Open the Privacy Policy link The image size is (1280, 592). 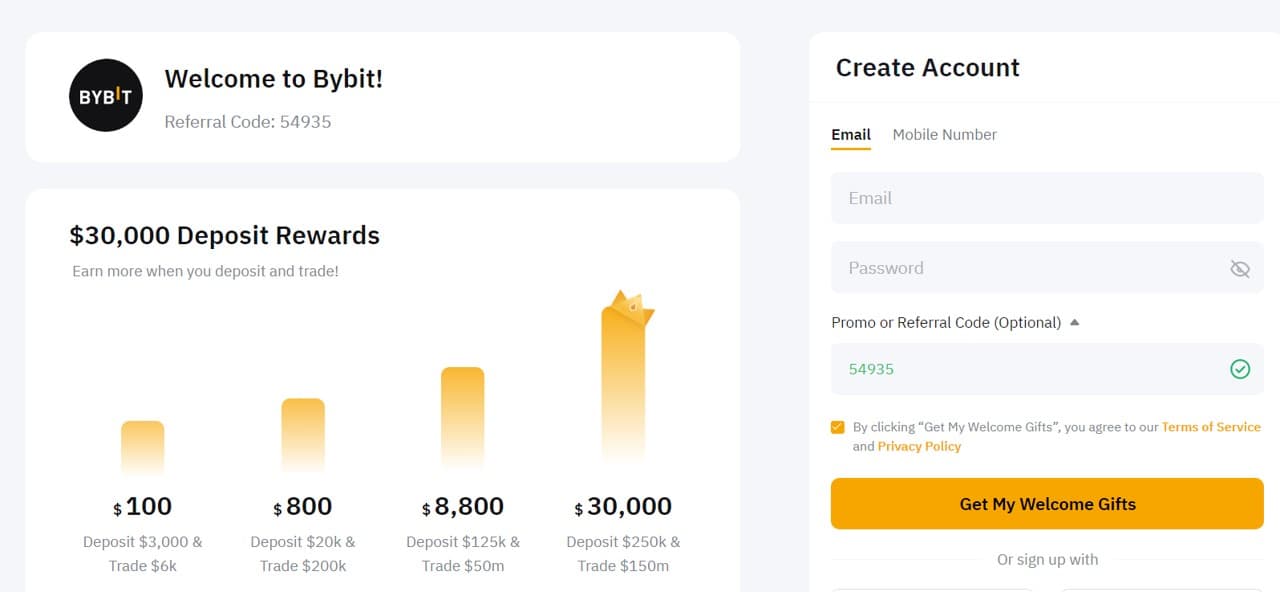[919, 446]
